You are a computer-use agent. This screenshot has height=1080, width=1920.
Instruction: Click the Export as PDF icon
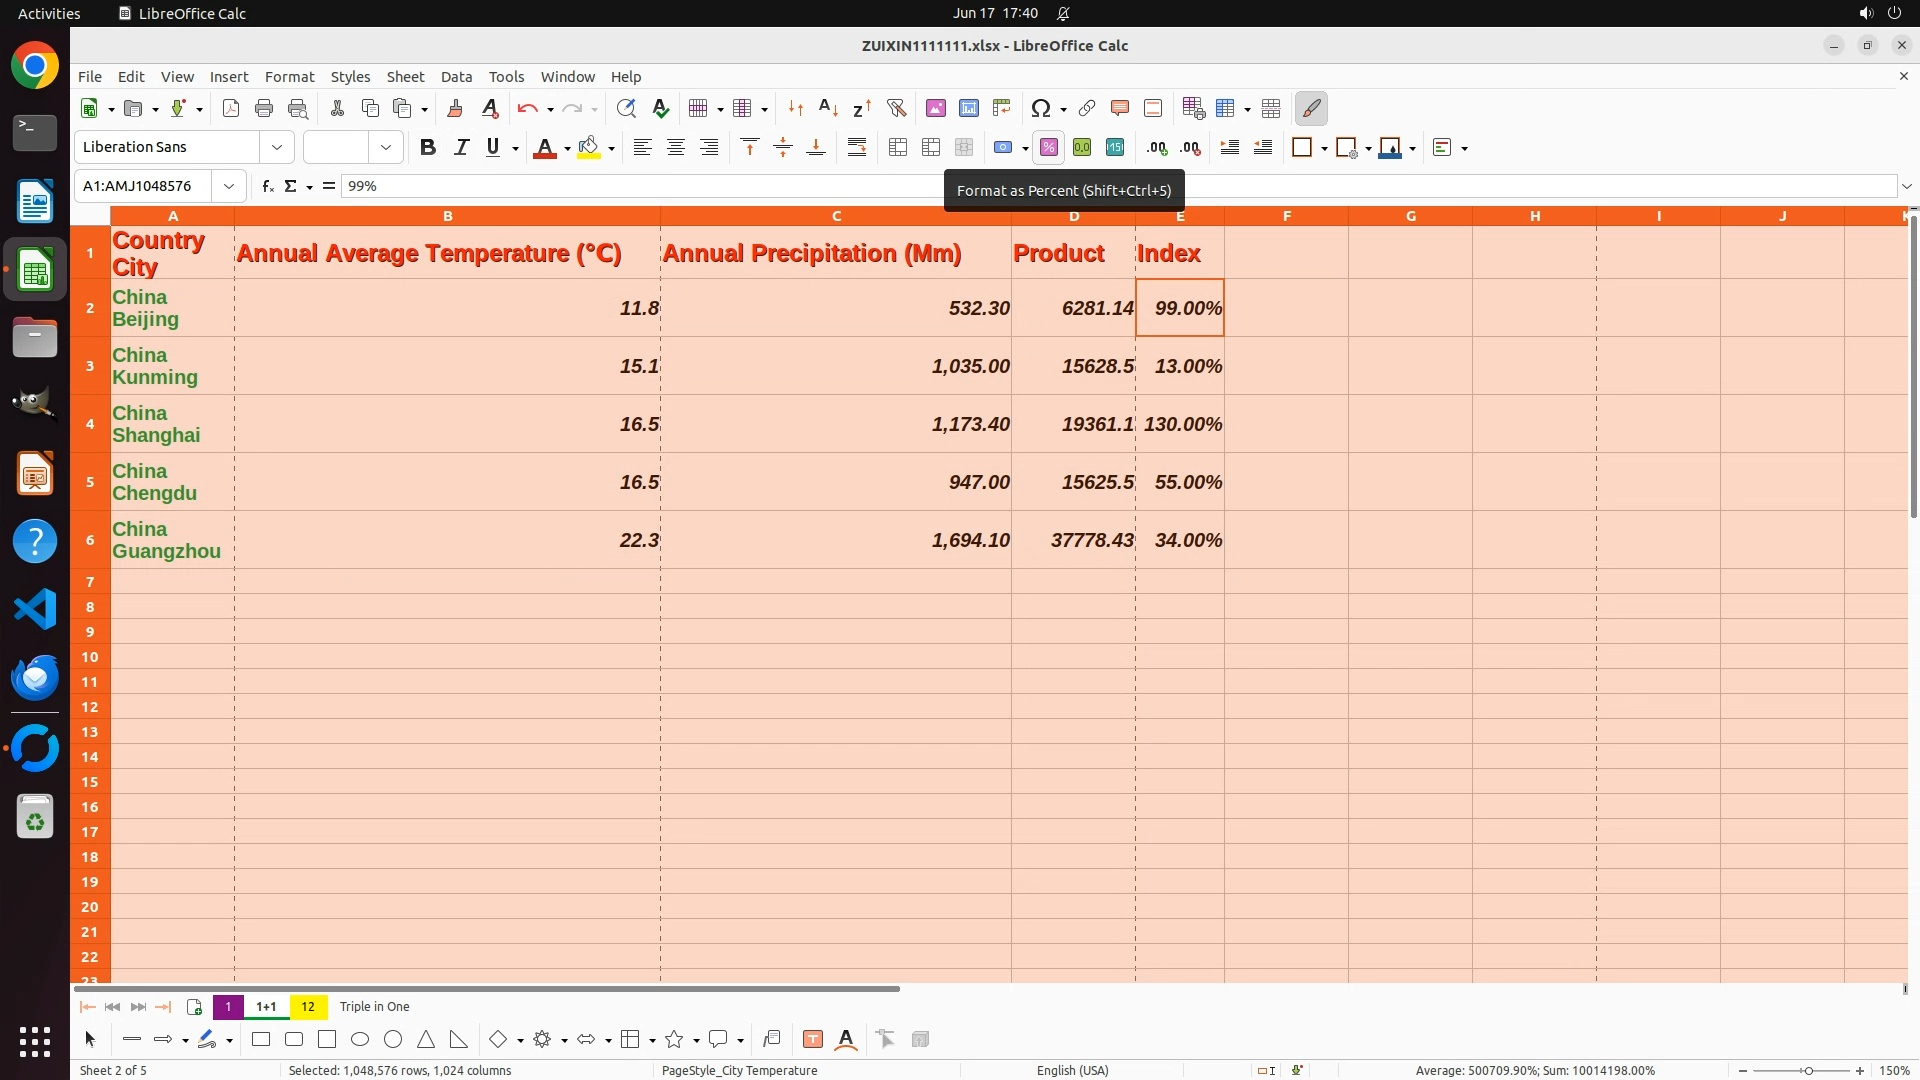pyautogui.click(x=231, y=109)
